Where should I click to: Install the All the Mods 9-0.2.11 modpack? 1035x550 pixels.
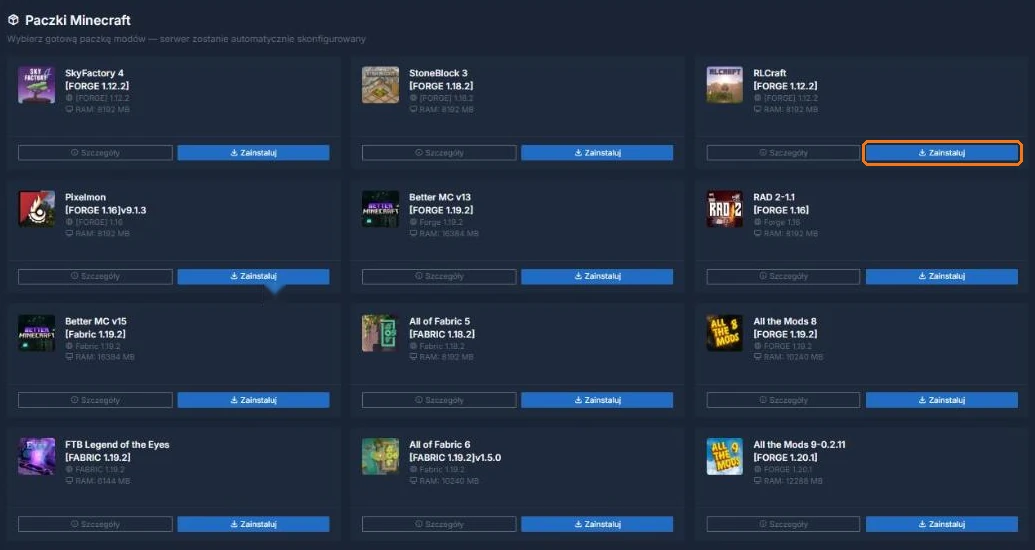(942, 524)
